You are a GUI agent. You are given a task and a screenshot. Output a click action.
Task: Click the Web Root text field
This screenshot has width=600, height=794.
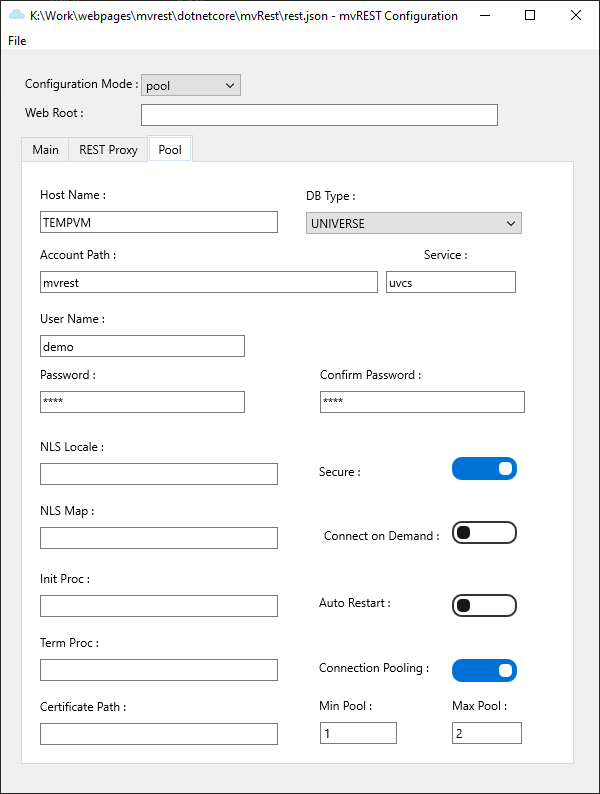pyautogui.click(x=319, y=115)
